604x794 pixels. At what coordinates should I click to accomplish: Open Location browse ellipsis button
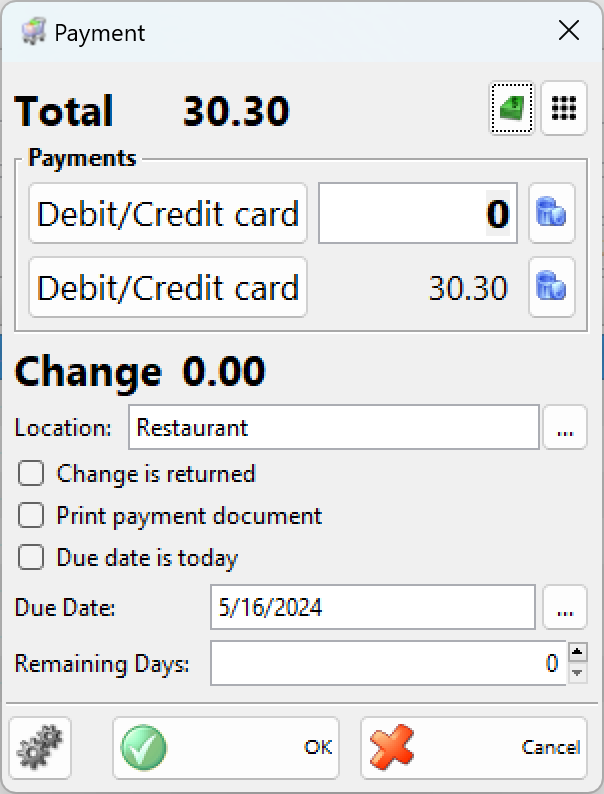coord(565,428)
